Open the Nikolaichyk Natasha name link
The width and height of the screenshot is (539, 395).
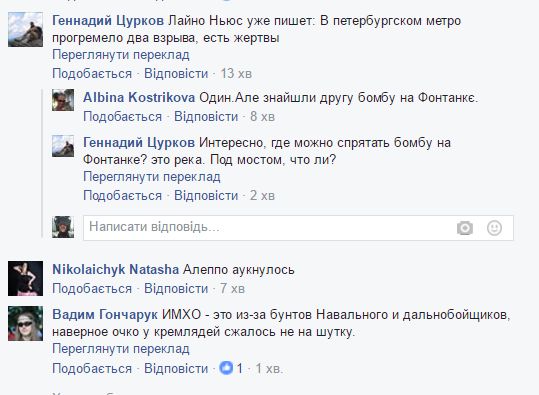[116, 270]
